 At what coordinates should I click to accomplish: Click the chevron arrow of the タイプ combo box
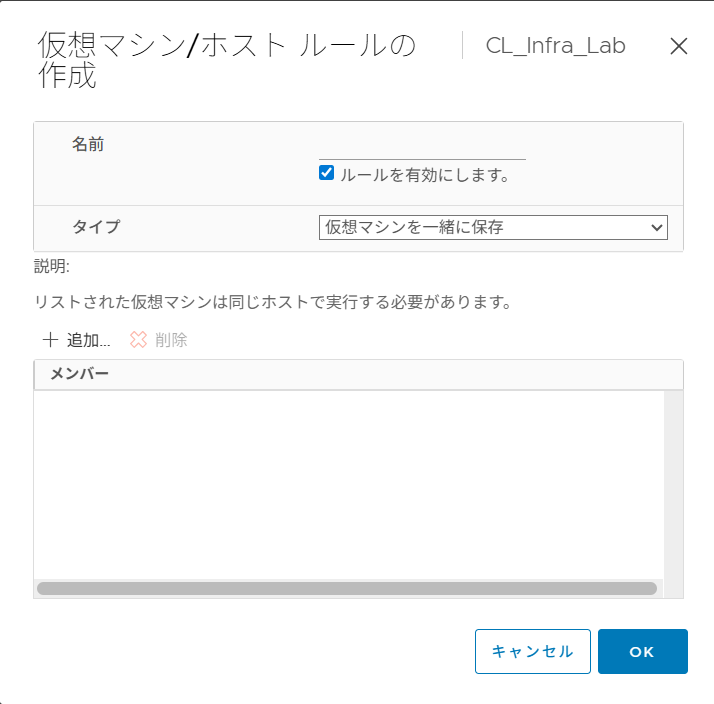pos(657,227)
